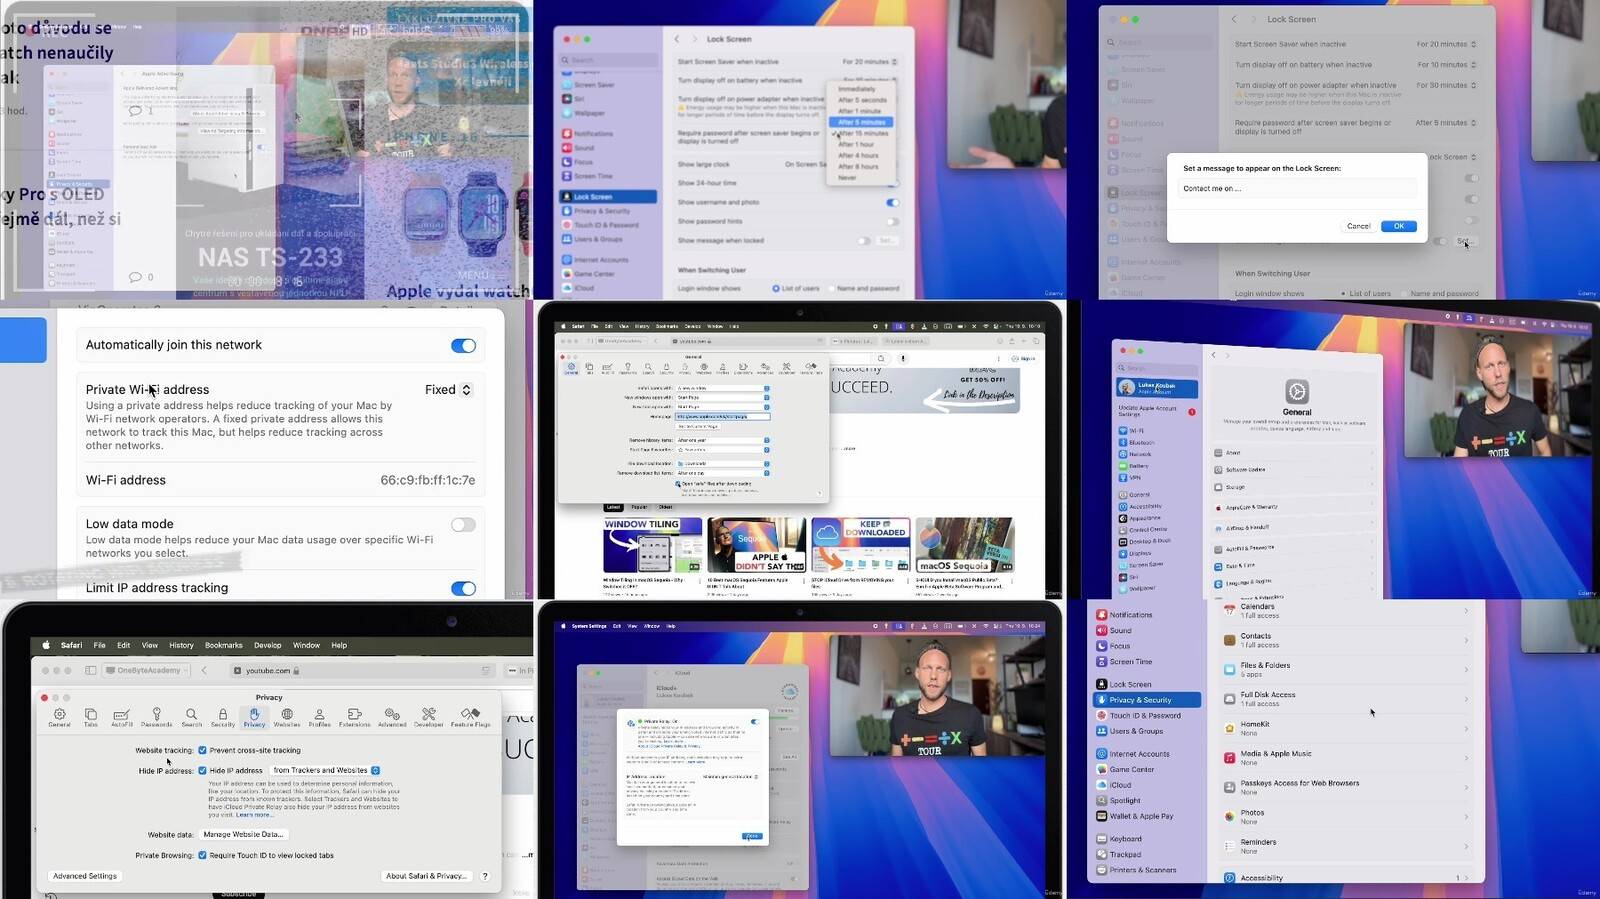Follow Learn more link under Hide IP address
The image size is (1600, 899).
point(253,815)
